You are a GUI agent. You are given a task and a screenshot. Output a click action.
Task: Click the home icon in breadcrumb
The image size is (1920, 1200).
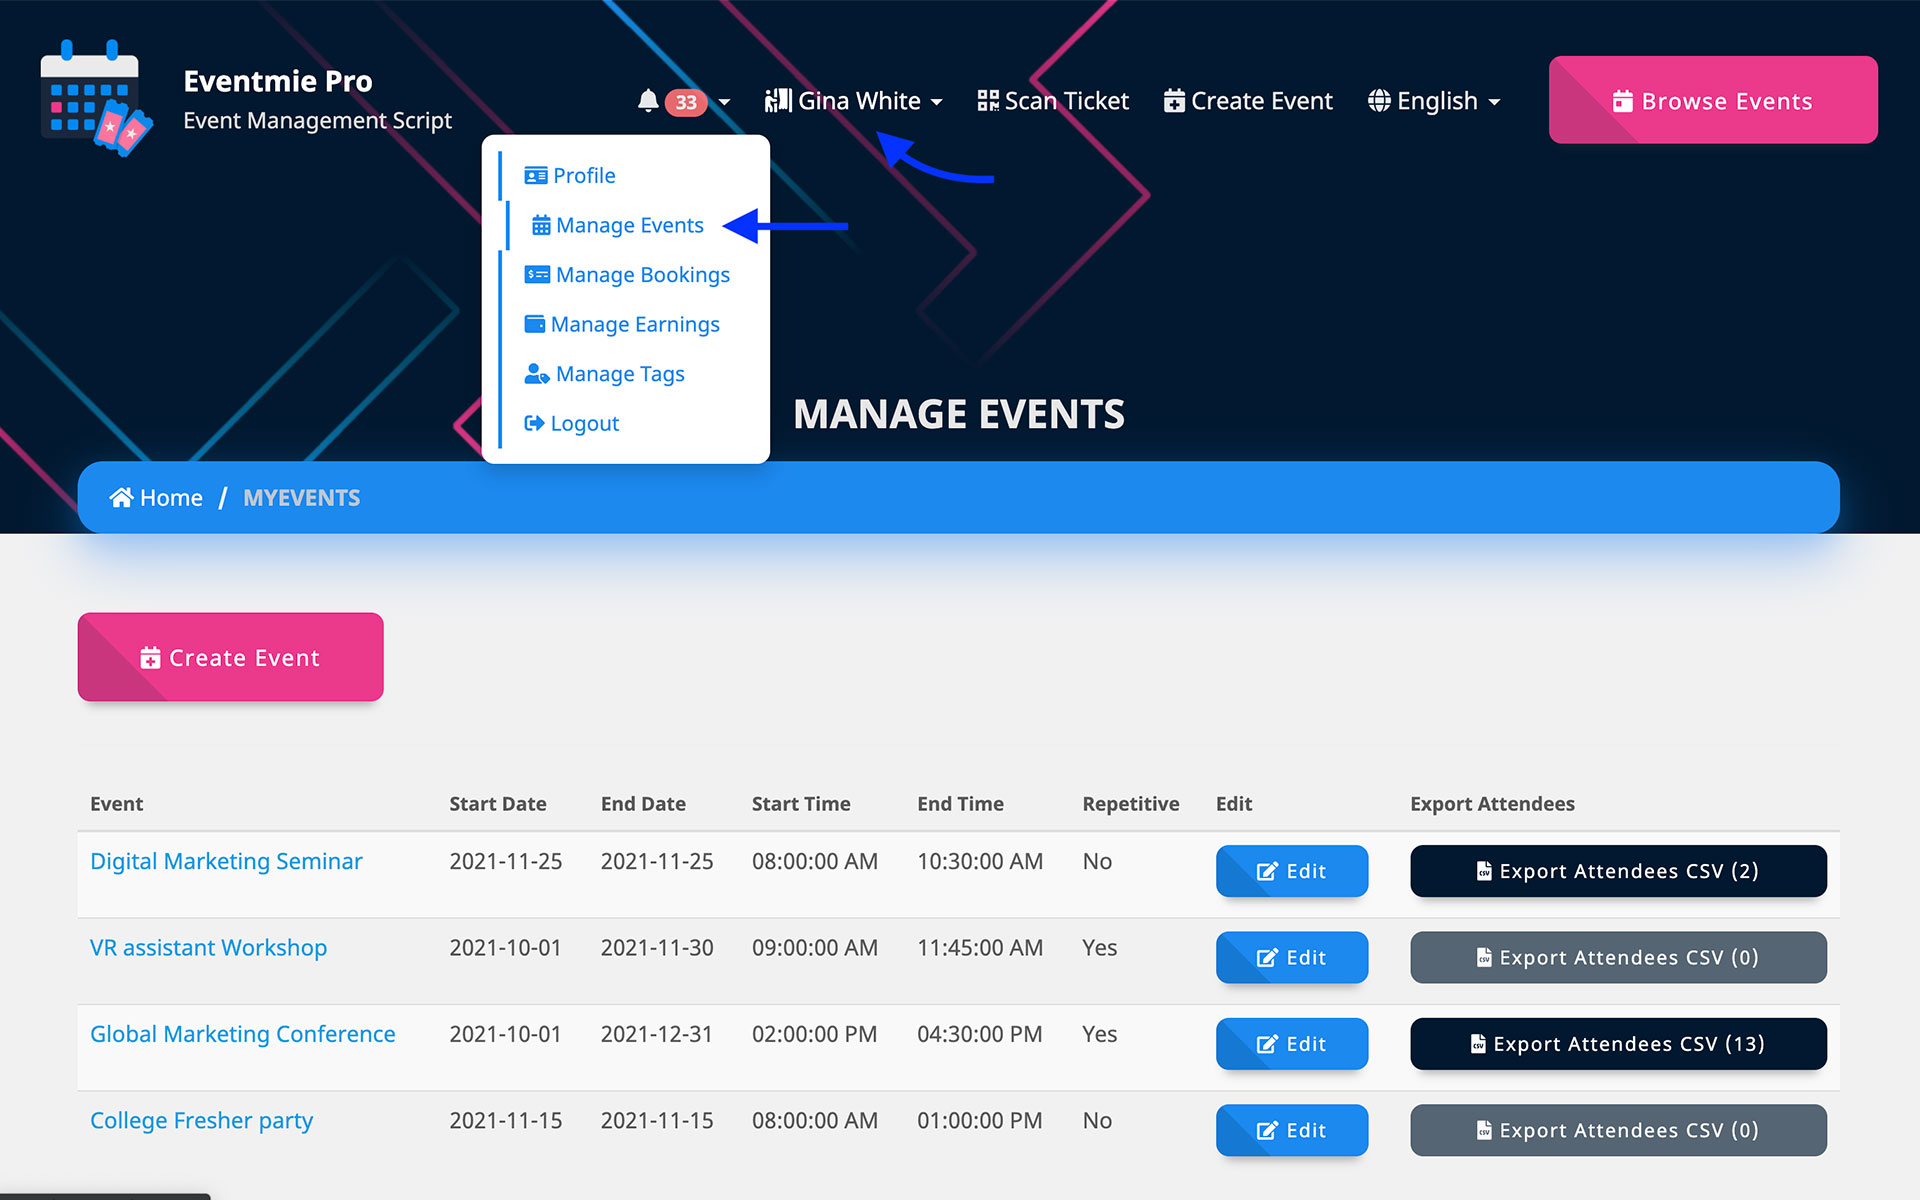[x=121, y=498]
